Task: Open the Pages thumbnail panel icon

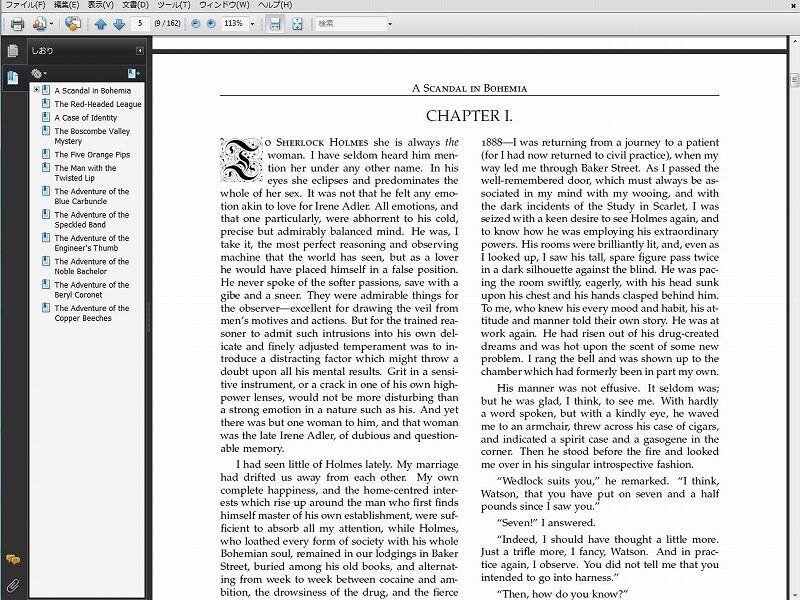Action: click(x=13, y=51)
